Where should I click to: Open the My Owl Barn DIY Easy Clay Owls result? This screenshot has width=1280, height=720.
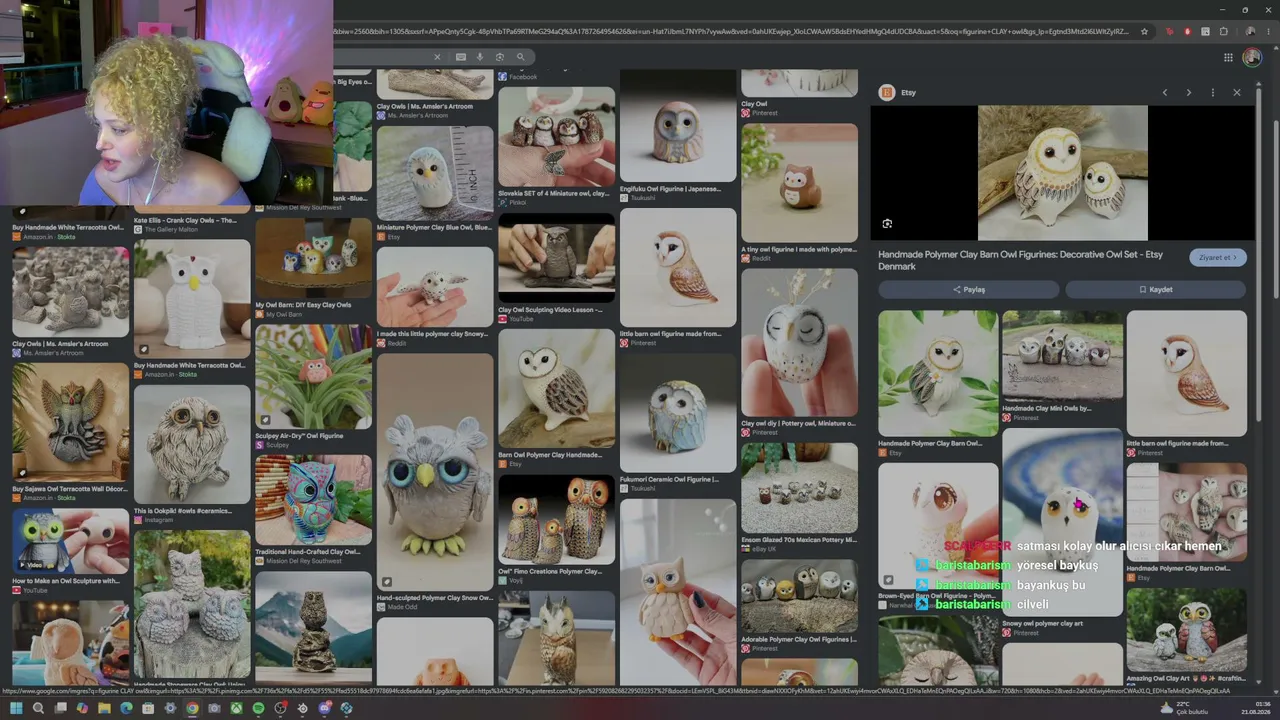coord(313,258)
